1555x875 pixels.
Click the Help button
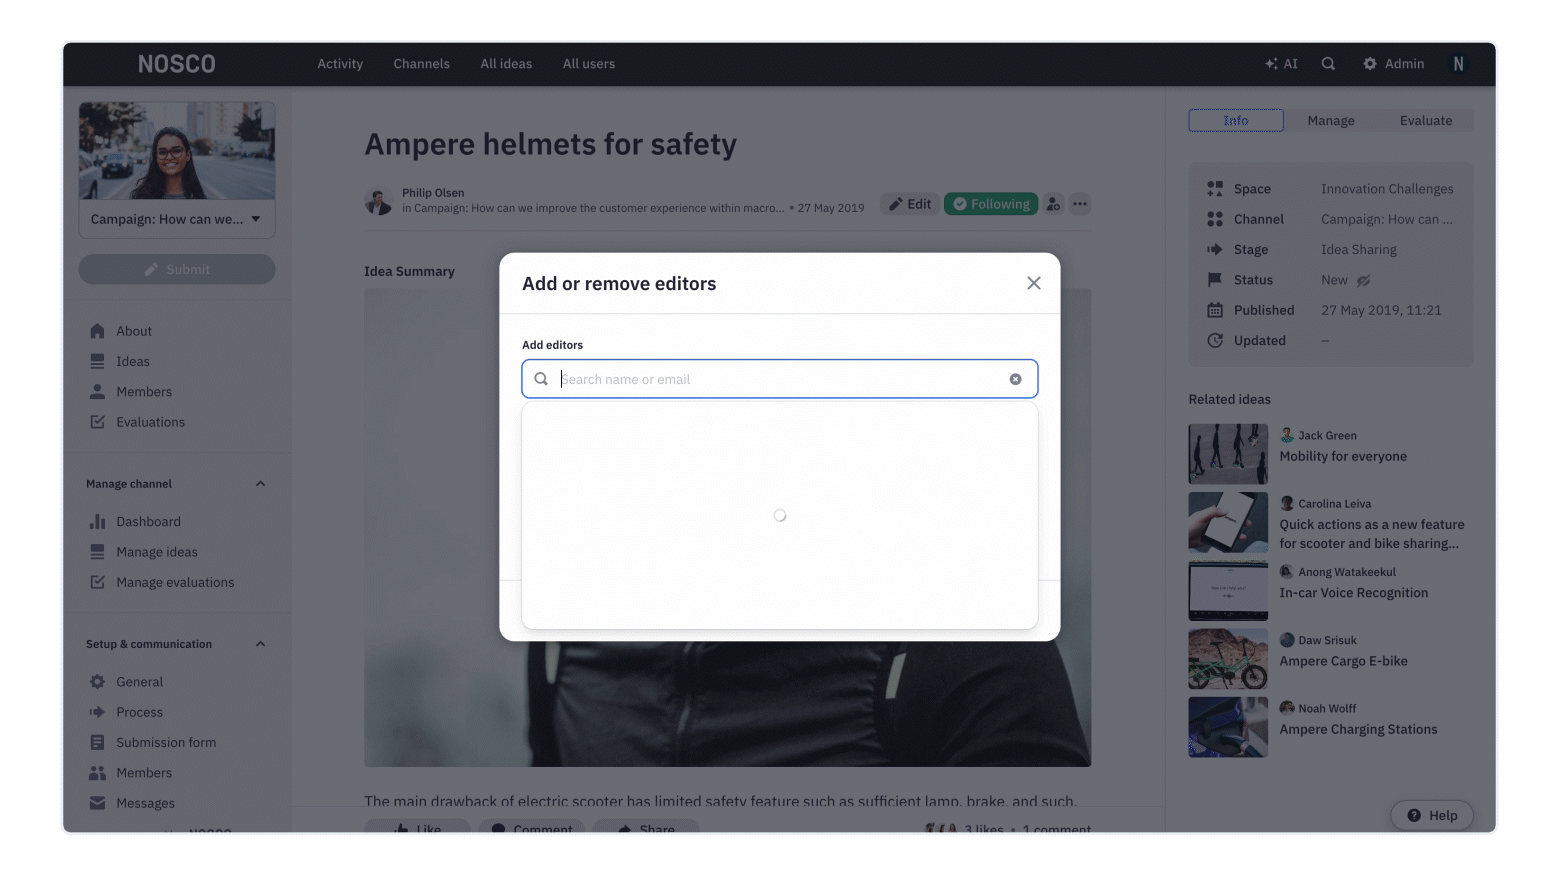tap(1431, 815)
